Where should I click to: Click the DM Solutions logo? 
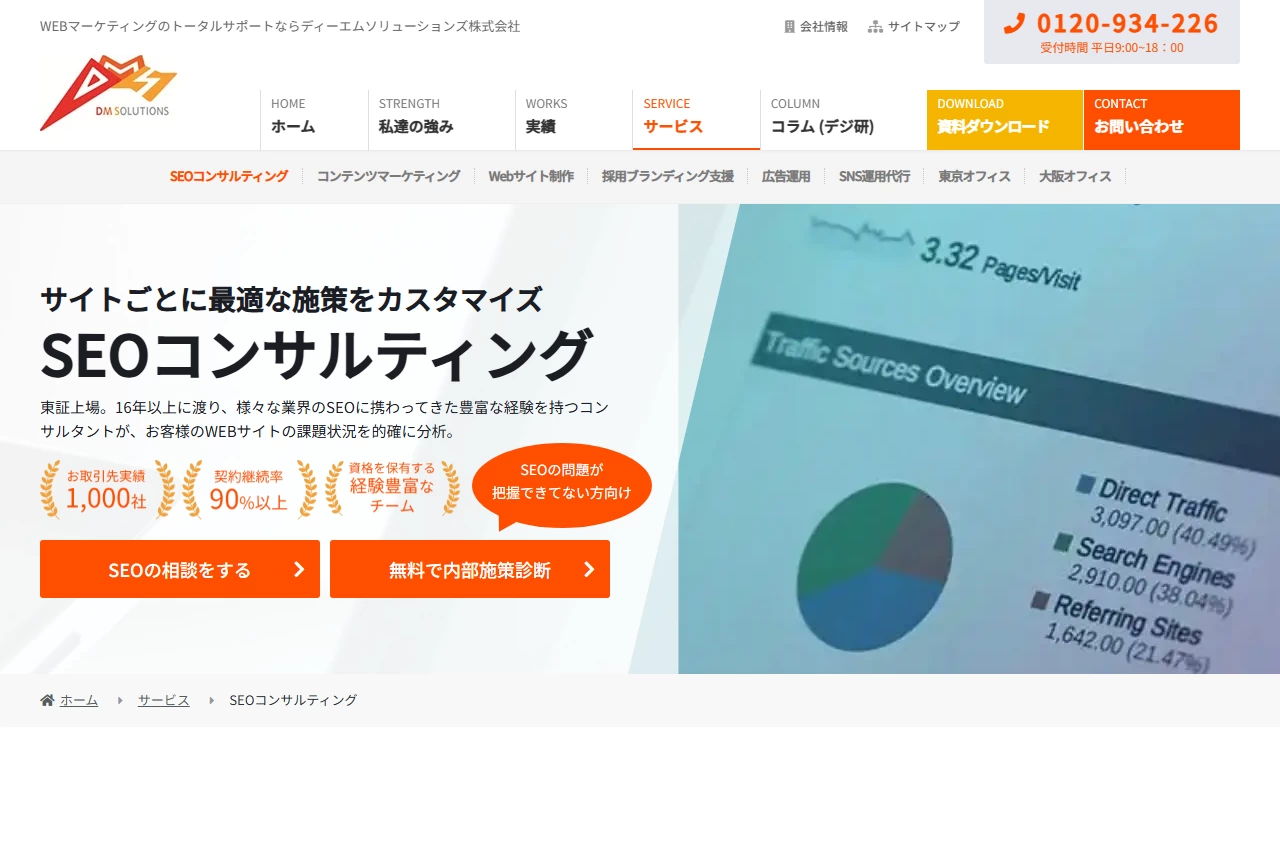click(108, 92)
